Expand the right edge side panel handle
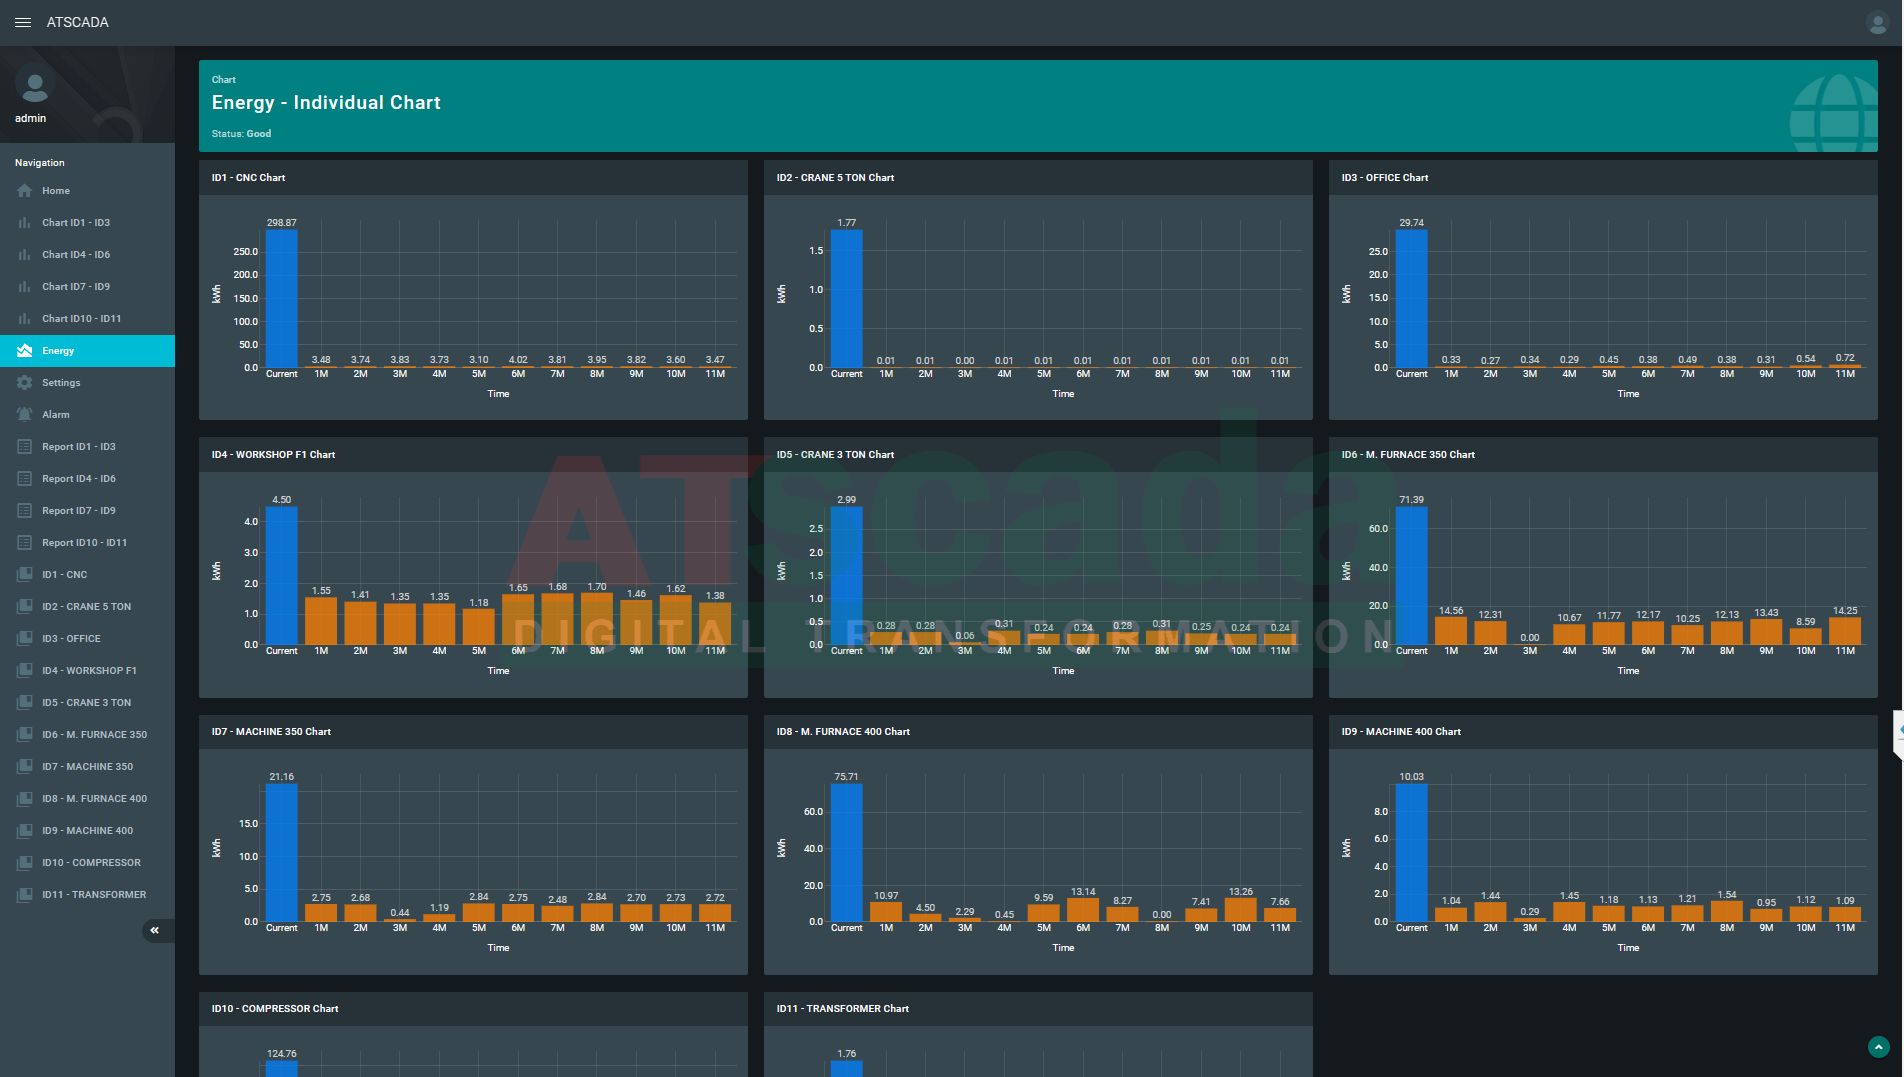The height and width of the screenshot is (1077, 1904). pyautogui.click(x=1897, y=733)
